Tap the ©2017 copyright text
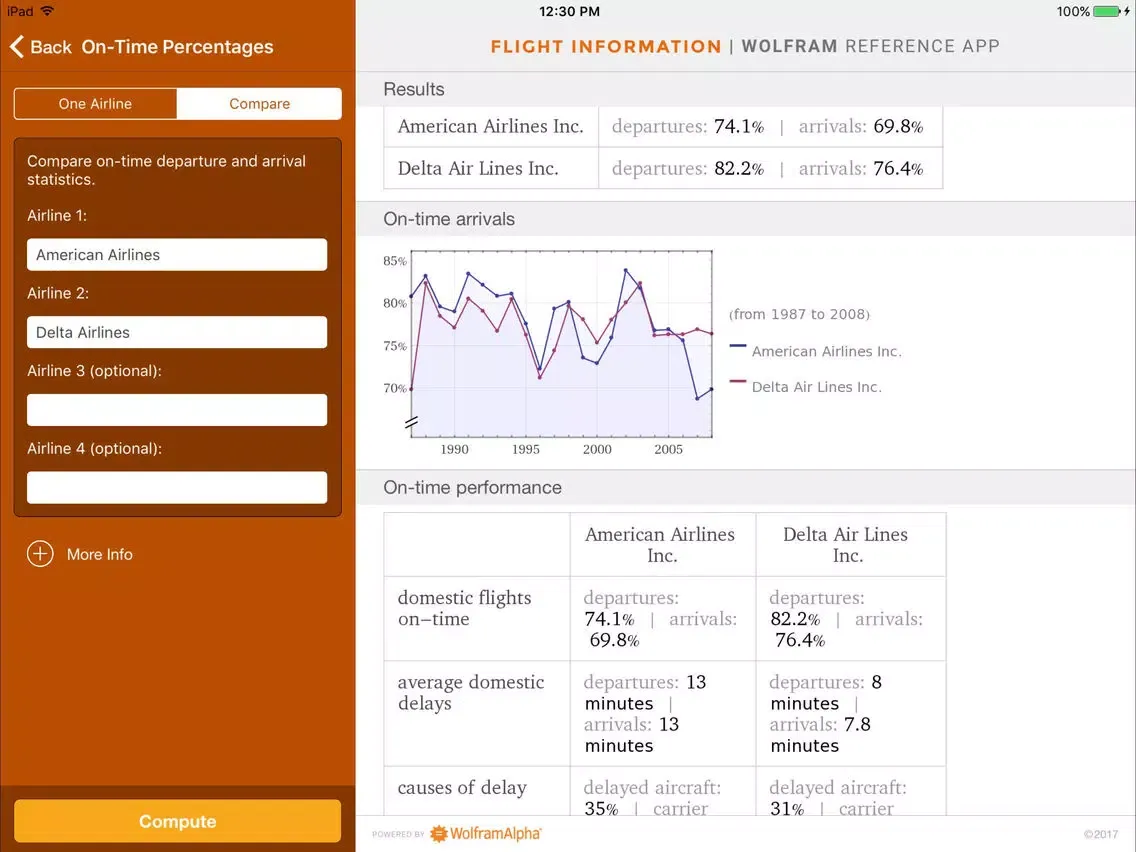The width and height of the screenshot is (1136, 852). coord(1100,834)
